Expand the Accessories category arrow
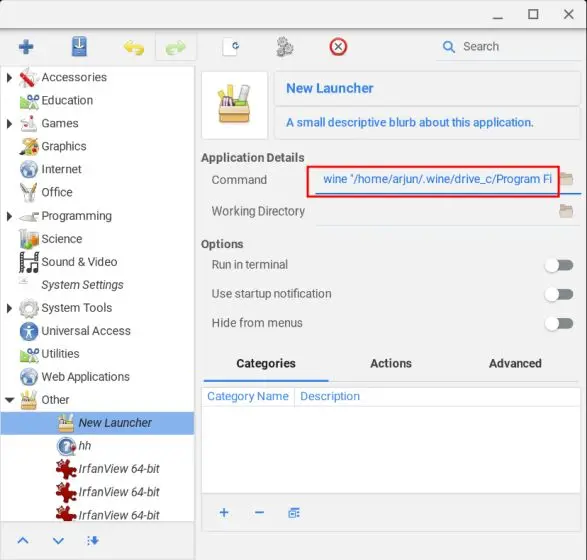 (9, 78)
